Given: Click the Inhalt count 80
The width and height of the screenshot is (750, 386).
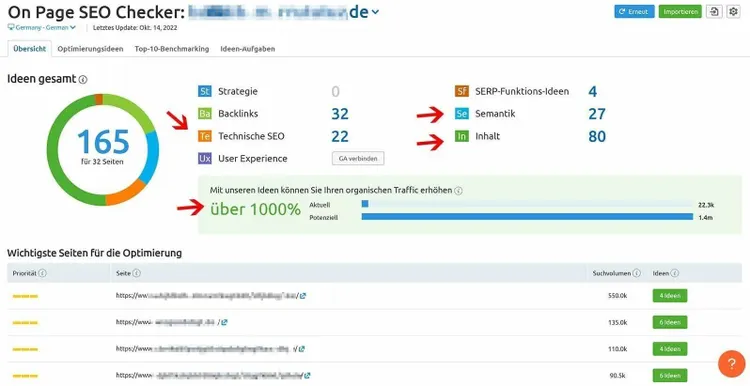Looking at the screenshot, I should pyautogui.click(x=597, y=136).
